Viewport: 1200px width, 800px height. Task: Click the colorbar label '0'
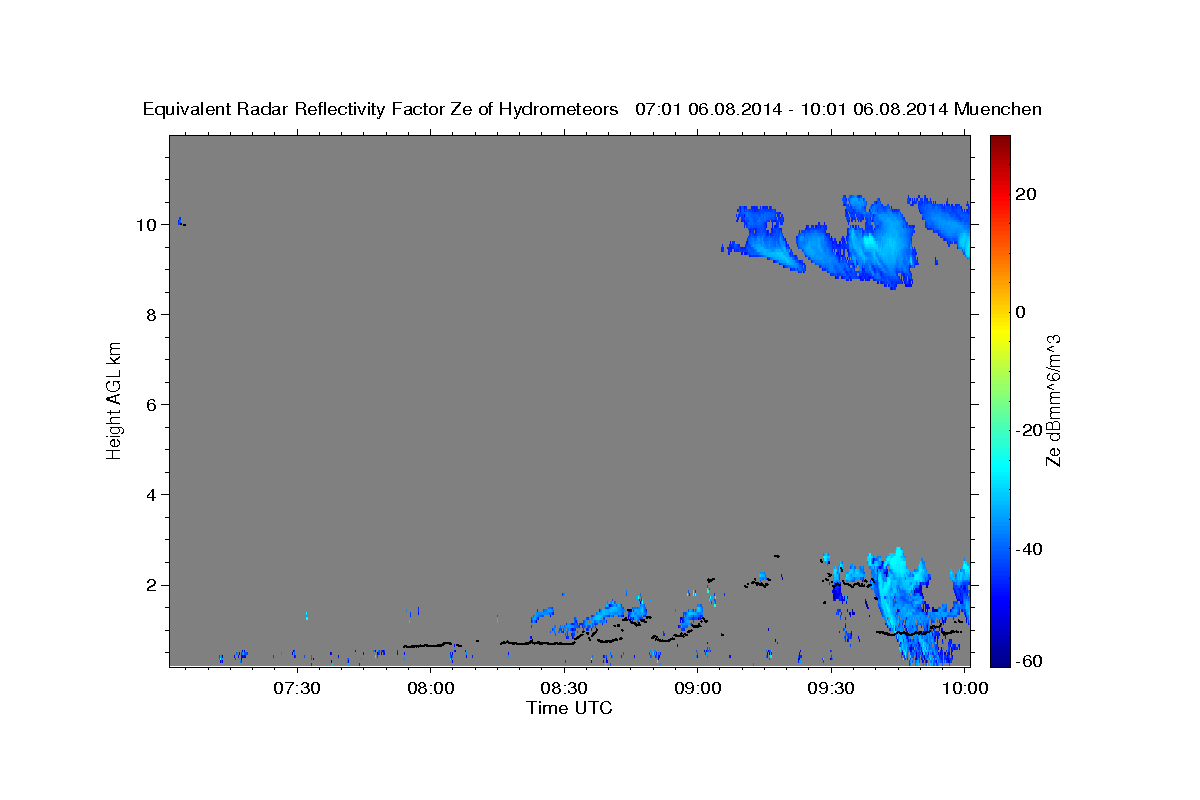coord(1020,312)
